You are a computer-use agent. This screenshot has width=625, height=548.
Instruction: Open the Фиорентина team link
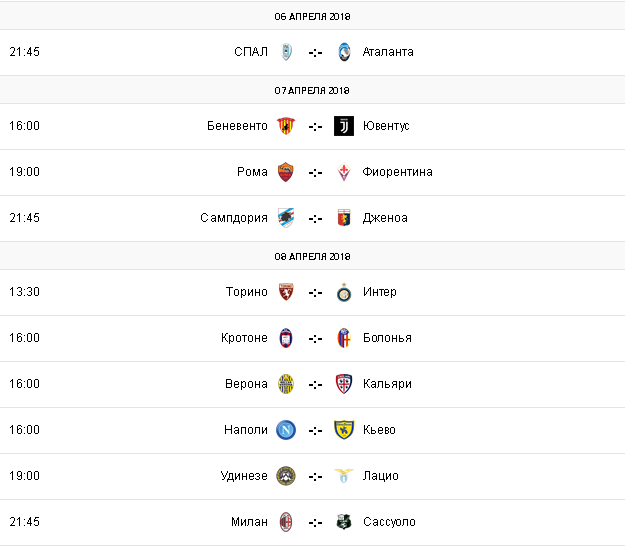[398, 172]
